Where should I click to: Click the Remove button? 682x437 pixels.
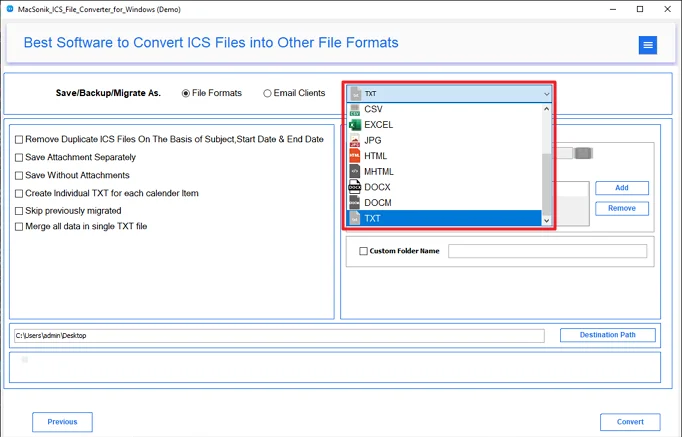tap(622, 208)
